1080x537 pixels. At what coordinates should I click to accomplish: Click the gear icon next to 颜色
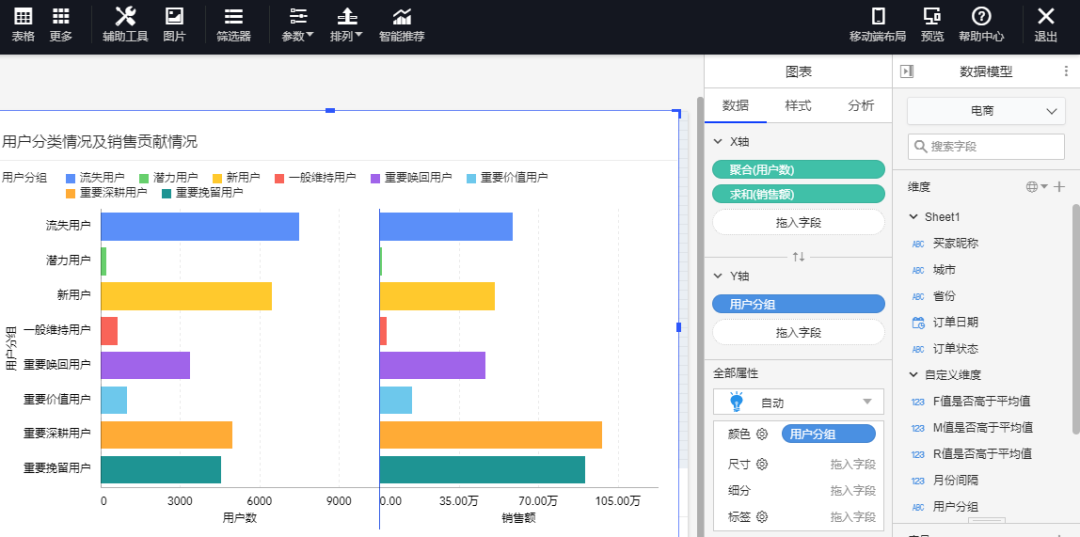click(761, 434)
